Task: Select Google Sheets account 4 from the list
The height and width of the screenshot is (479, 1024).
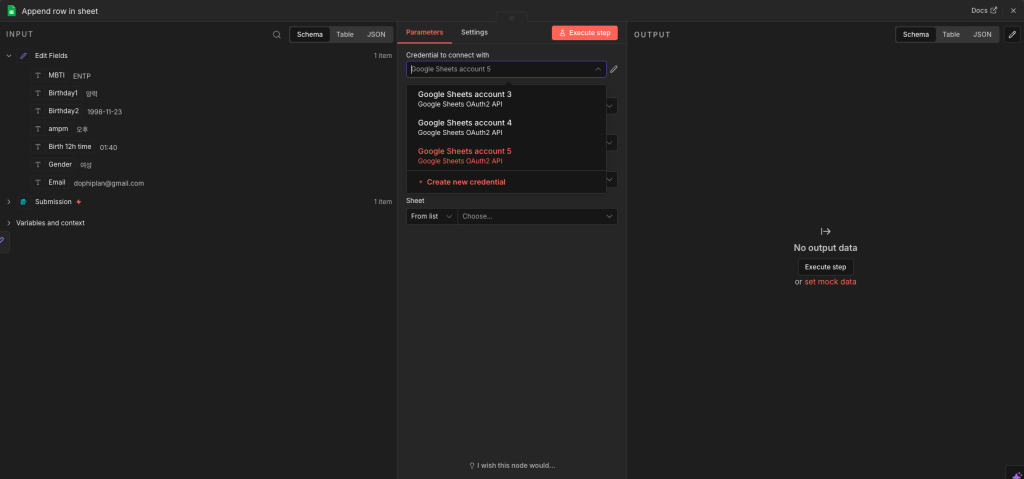Action: [x=464, y=127]
